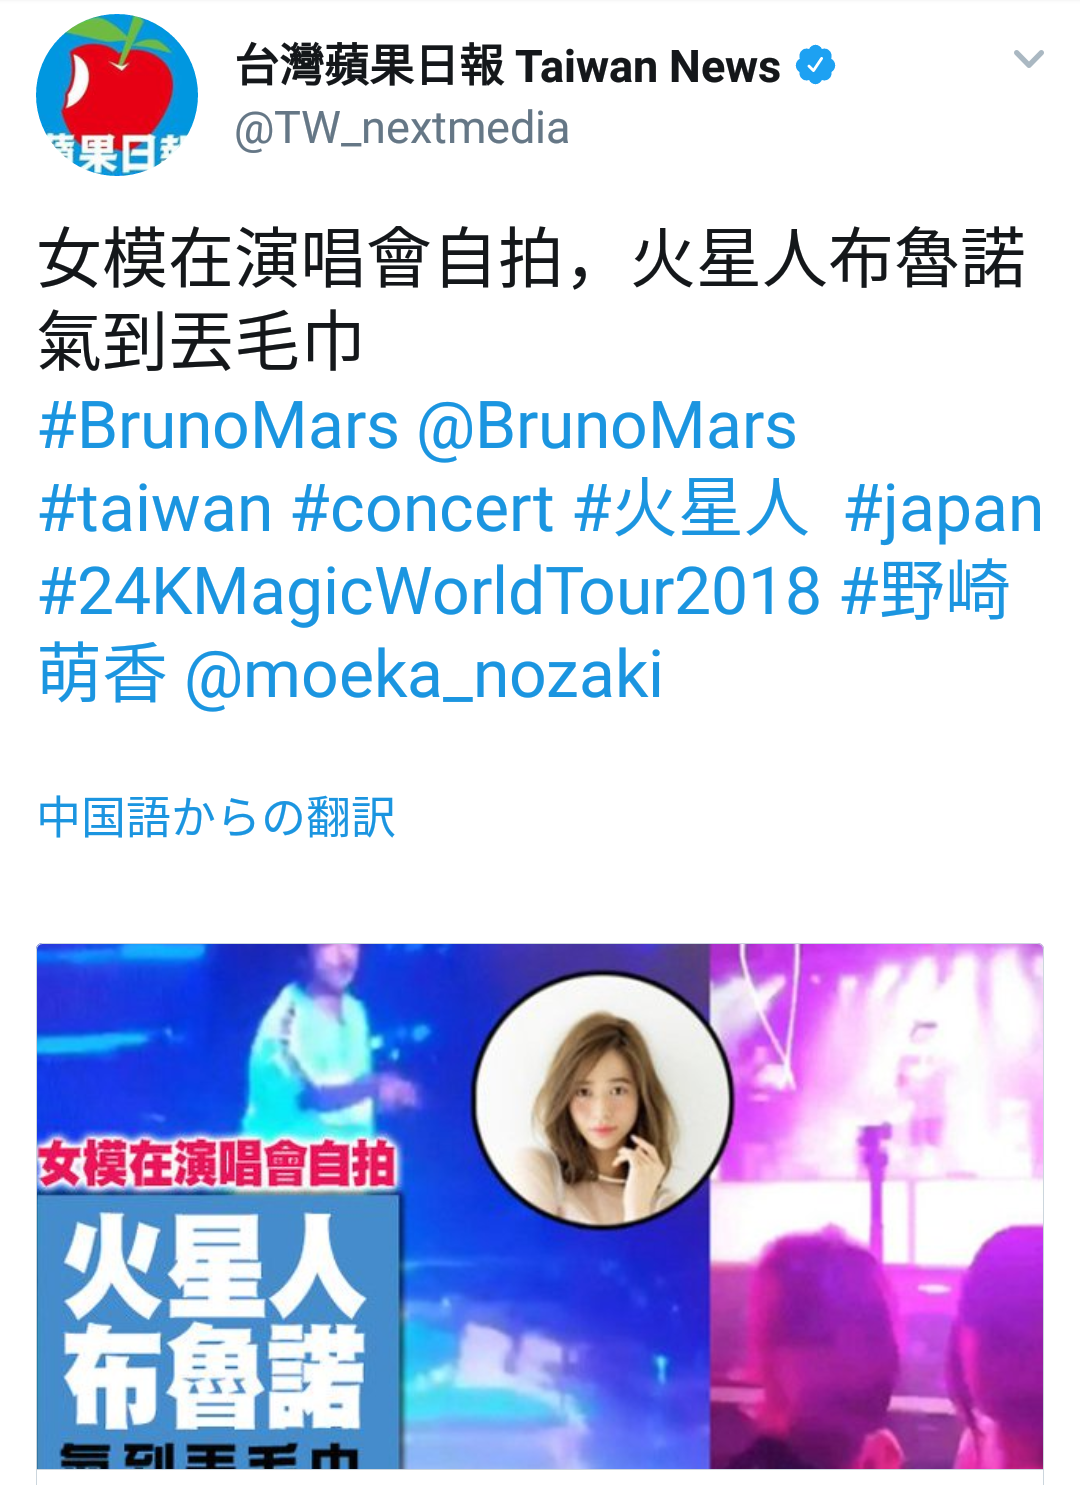The height and width of the screenshot is (1485, 1080).
Task: Tap the #BrunoMars hashtag
Action: pyautogui.click(x=219, y=427)
